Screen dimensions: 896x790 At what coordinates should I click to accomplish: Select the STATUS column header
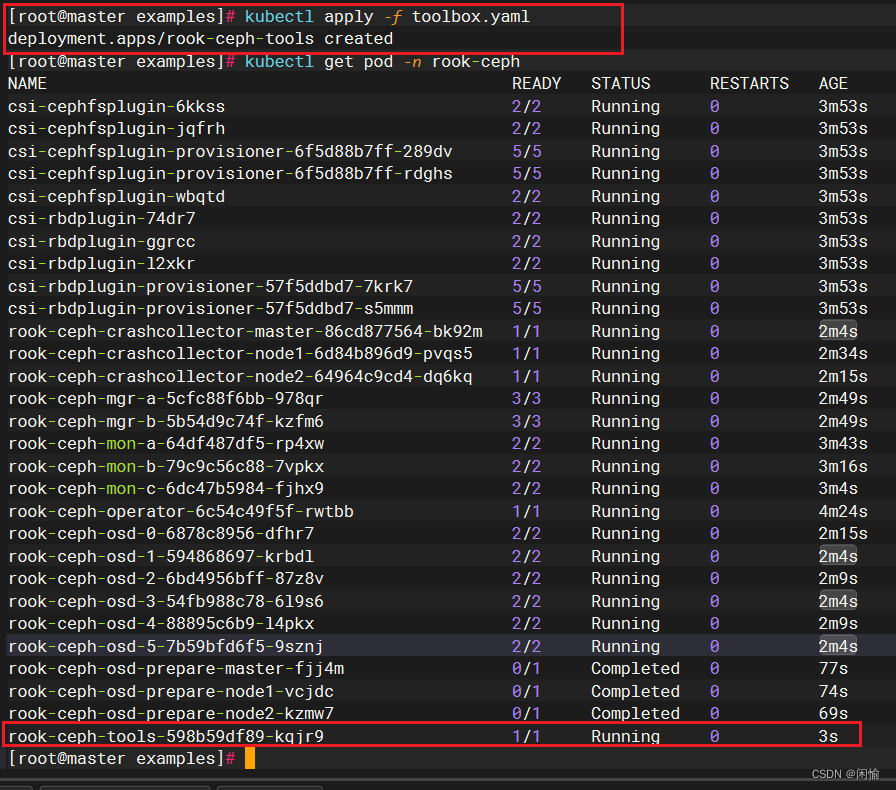[620, 83]
